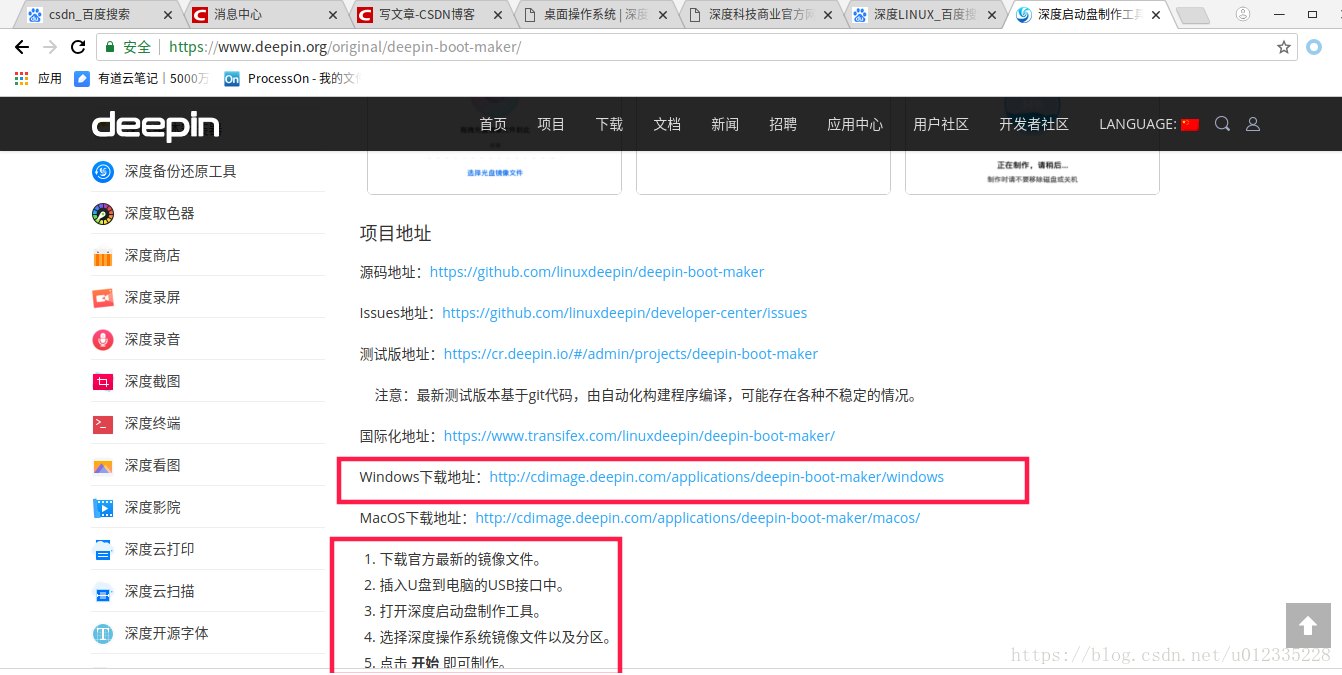Open a new tab button
Image resolution: width=1342 pixels, height=675 pixels.
[1192, 15]
